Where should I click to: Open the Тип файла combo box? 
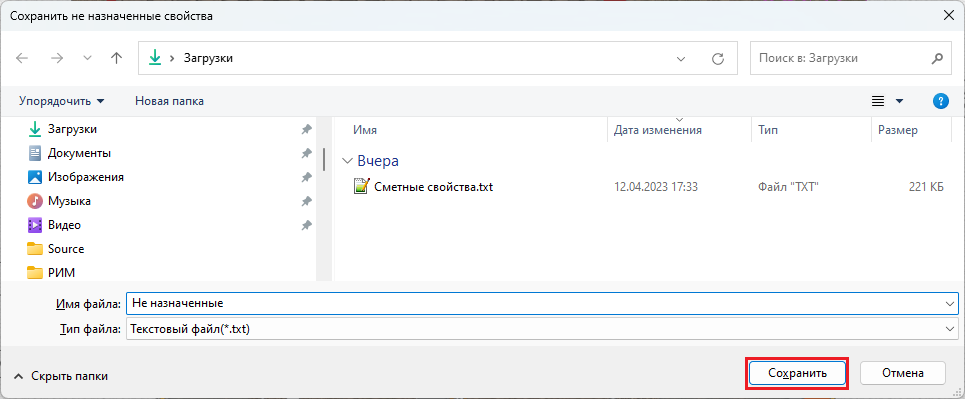pos(542,329)
